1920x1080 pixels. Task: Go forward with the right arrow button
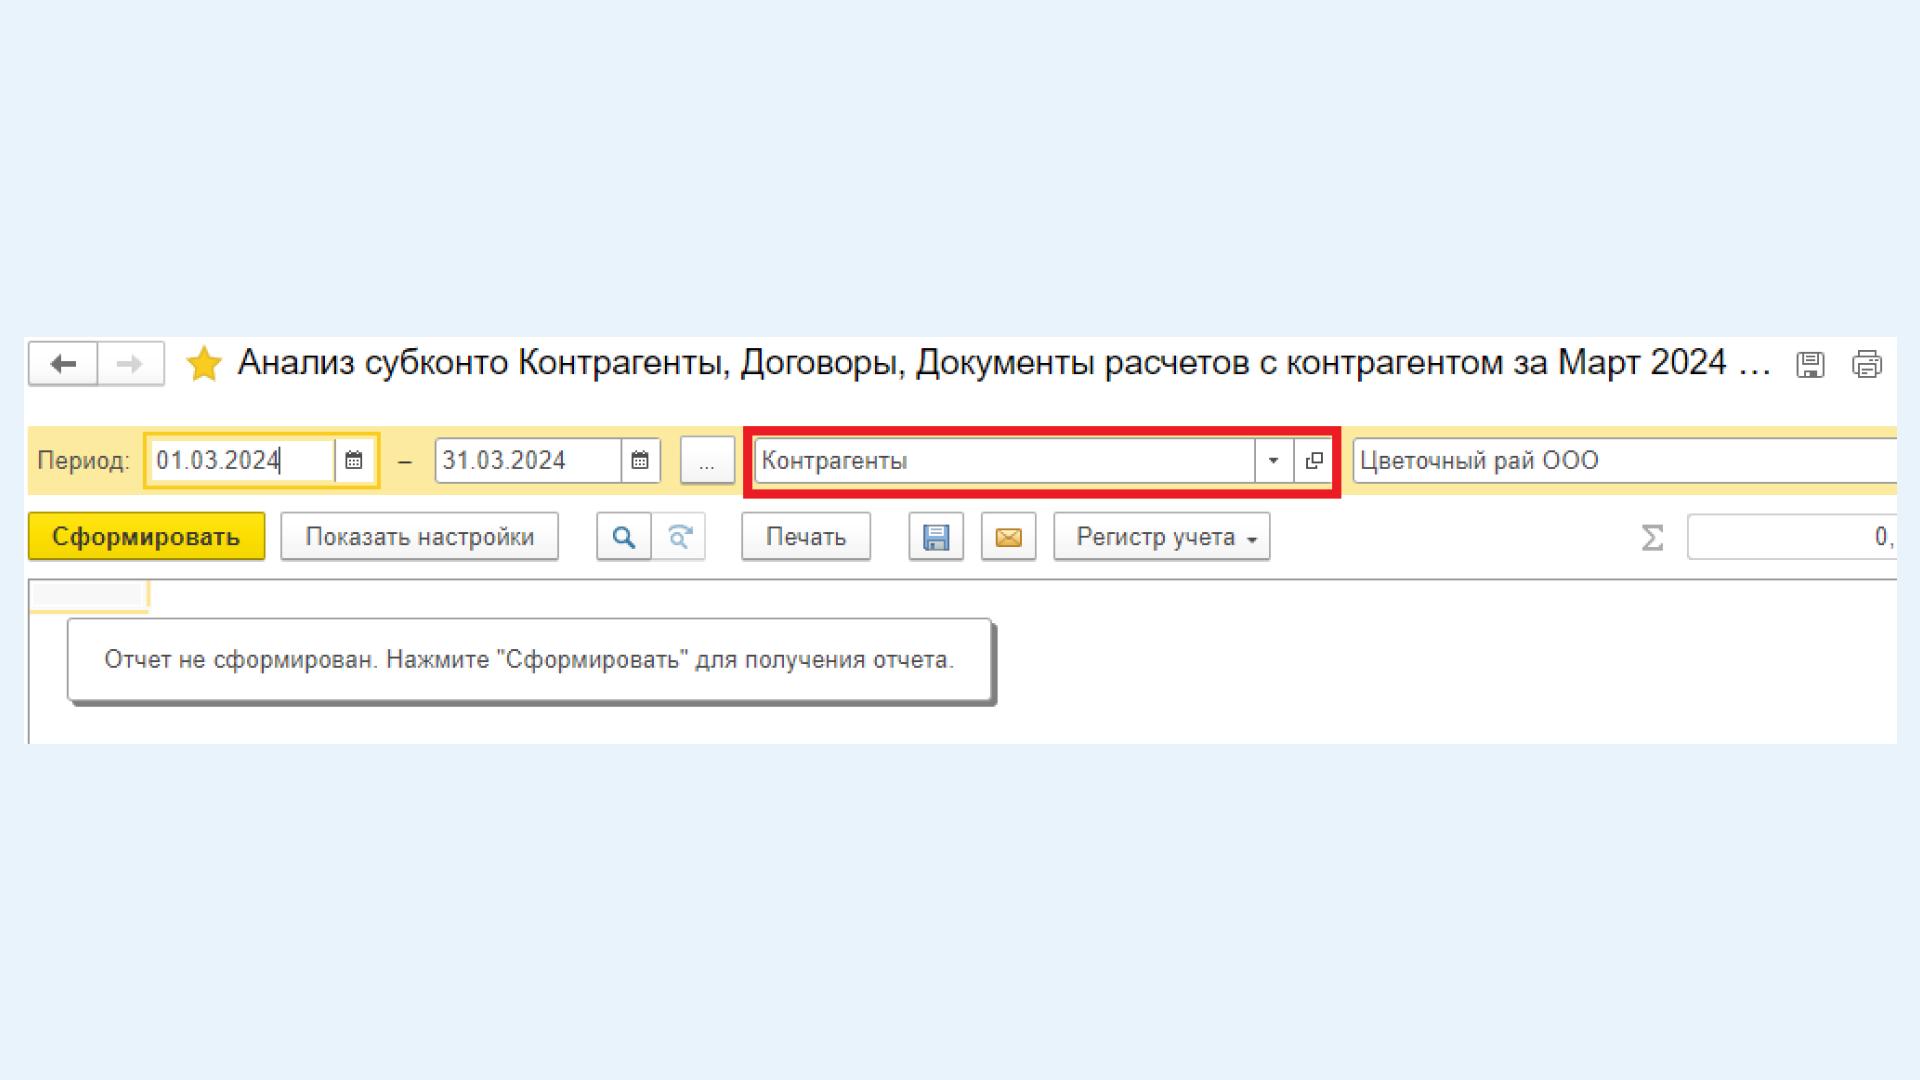(130, 364)
